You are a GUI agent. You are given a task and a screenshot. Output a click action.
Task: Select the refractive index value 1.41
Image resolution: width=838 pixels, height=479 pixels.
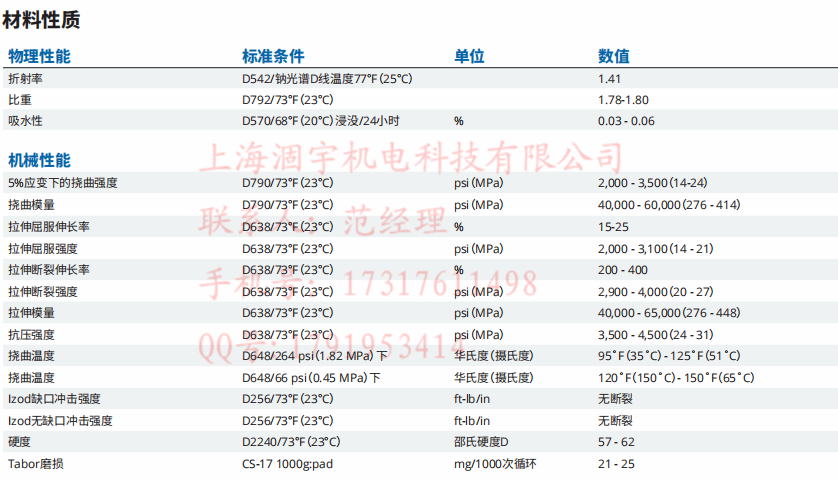[x=609, y=79]
